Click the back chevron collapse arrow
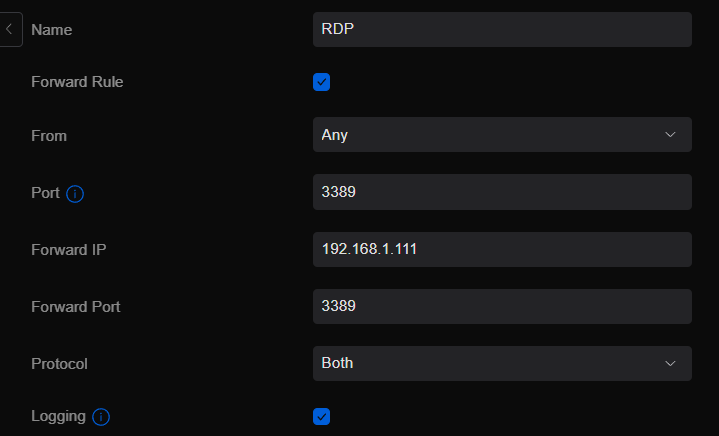 pyautogui.click(x=9, y=29)
